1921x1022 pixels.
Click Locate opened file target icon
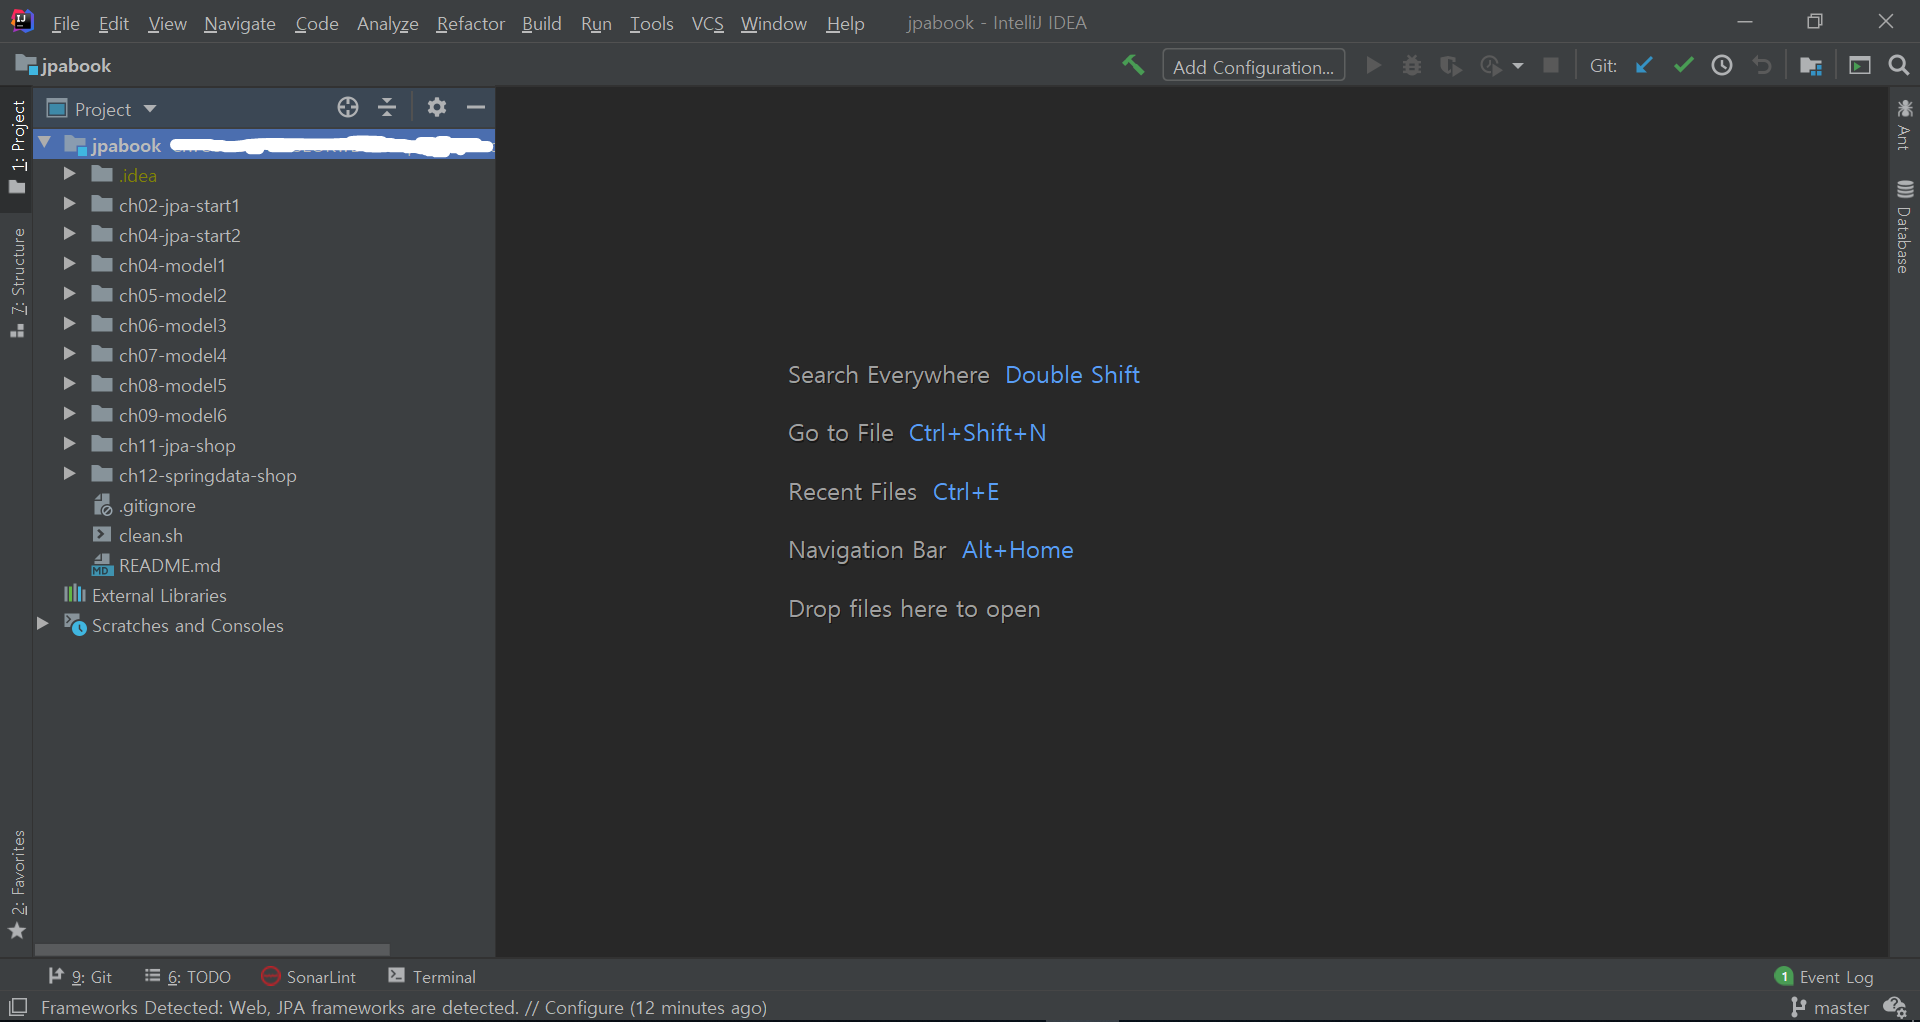tap(348, 108)
